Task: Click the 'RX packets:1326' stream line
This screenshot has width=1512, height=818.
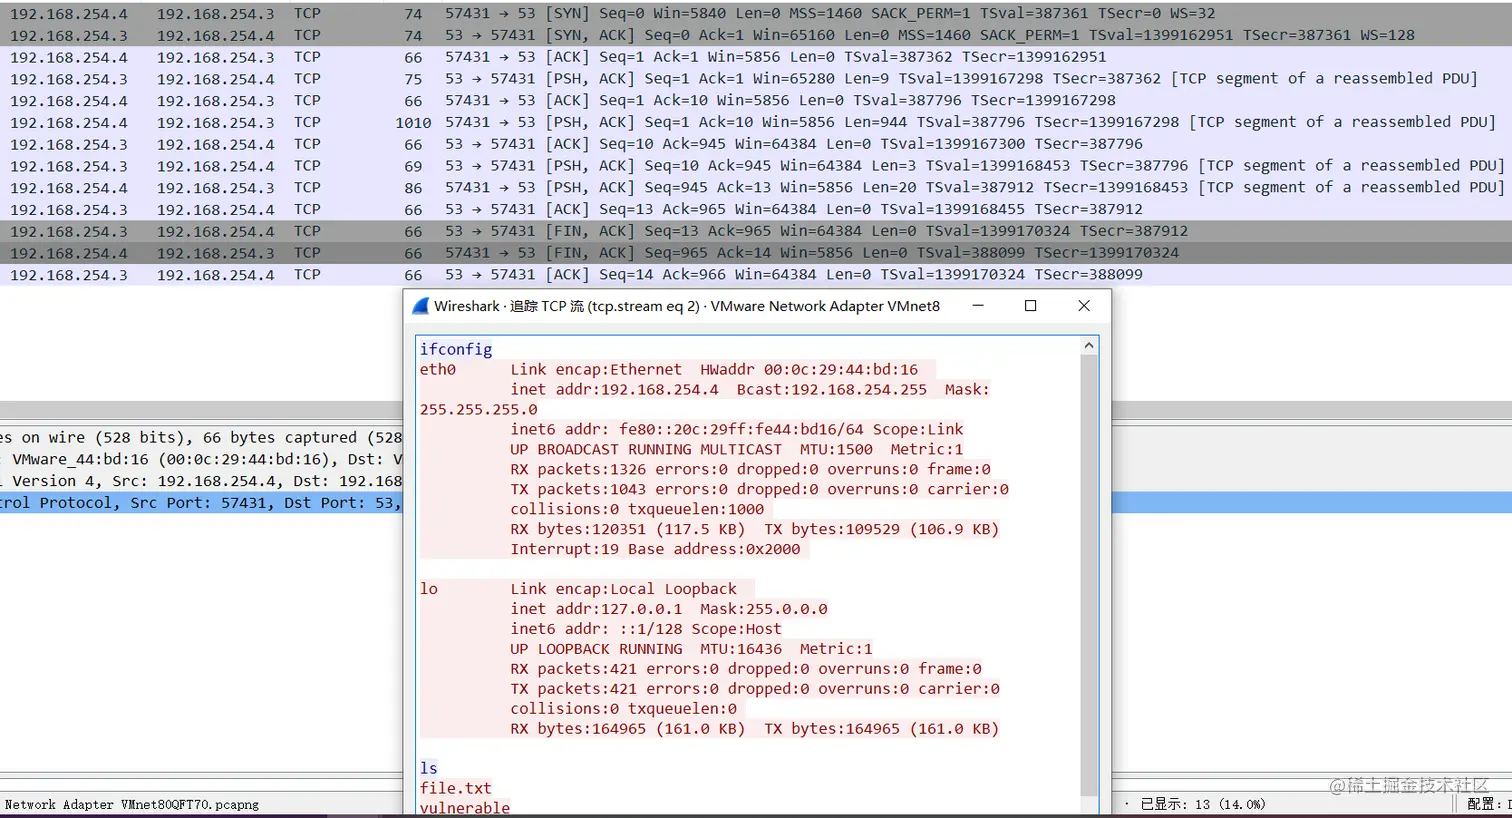Action: pos(750,469)
